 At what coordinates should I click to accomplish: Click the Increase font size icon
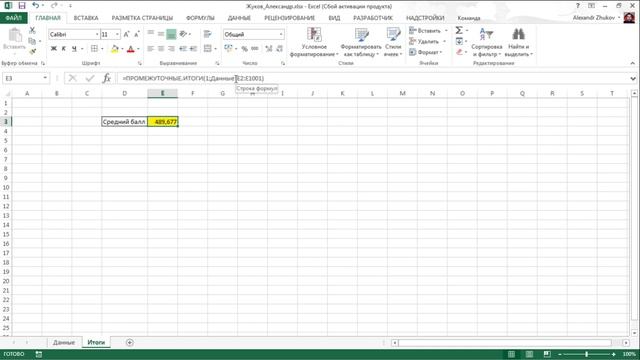[x=126, y=34]
